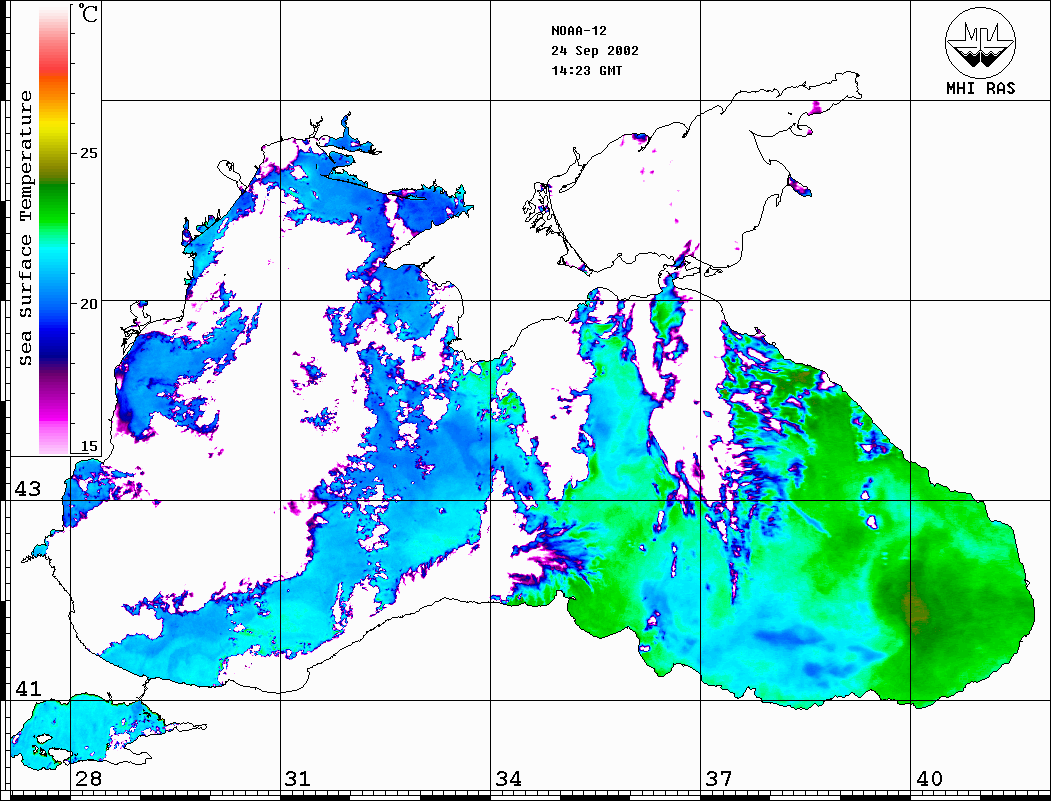
Task: Click the '15' tick label on scale
Action: (x=88, y=446)
